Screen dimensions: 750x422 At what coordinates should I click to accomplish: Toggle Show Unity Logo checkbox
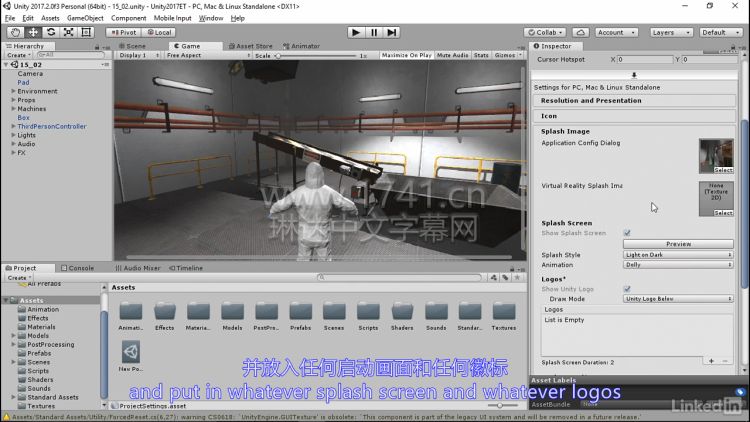pos(627,289)
